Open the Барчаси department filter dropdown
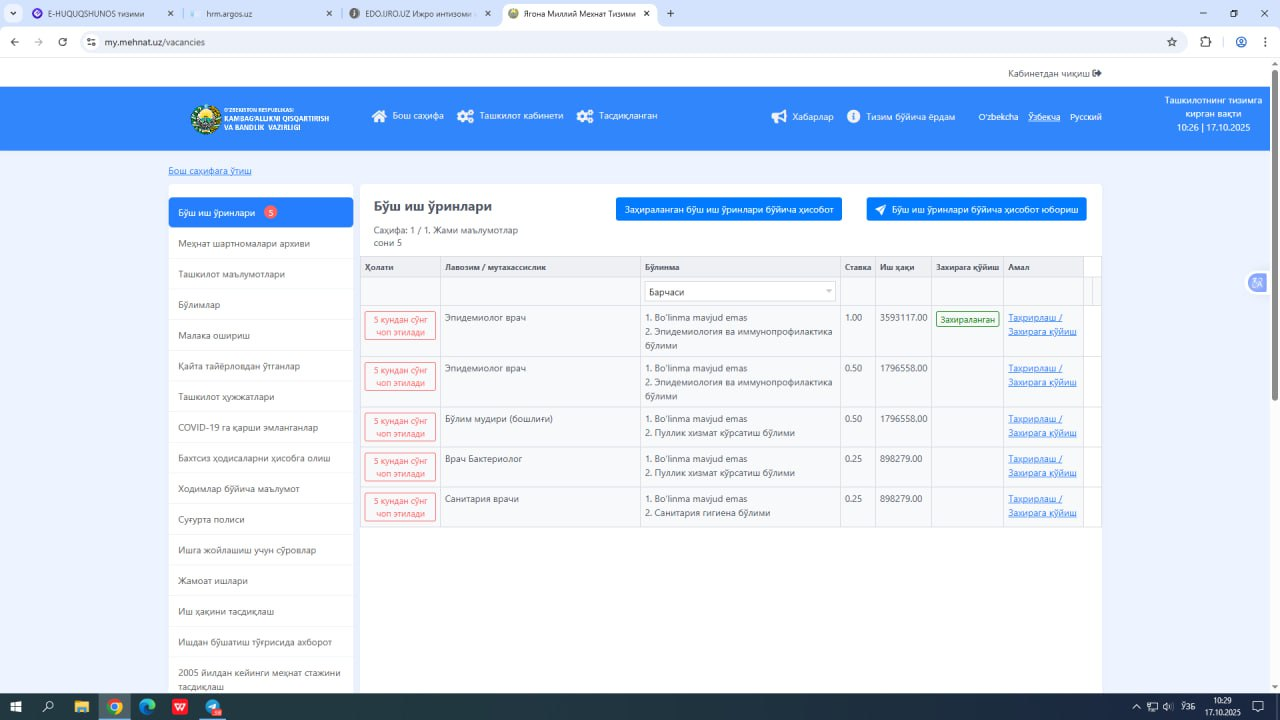Viewport: 1280px width, 720px height. (740, 291)
